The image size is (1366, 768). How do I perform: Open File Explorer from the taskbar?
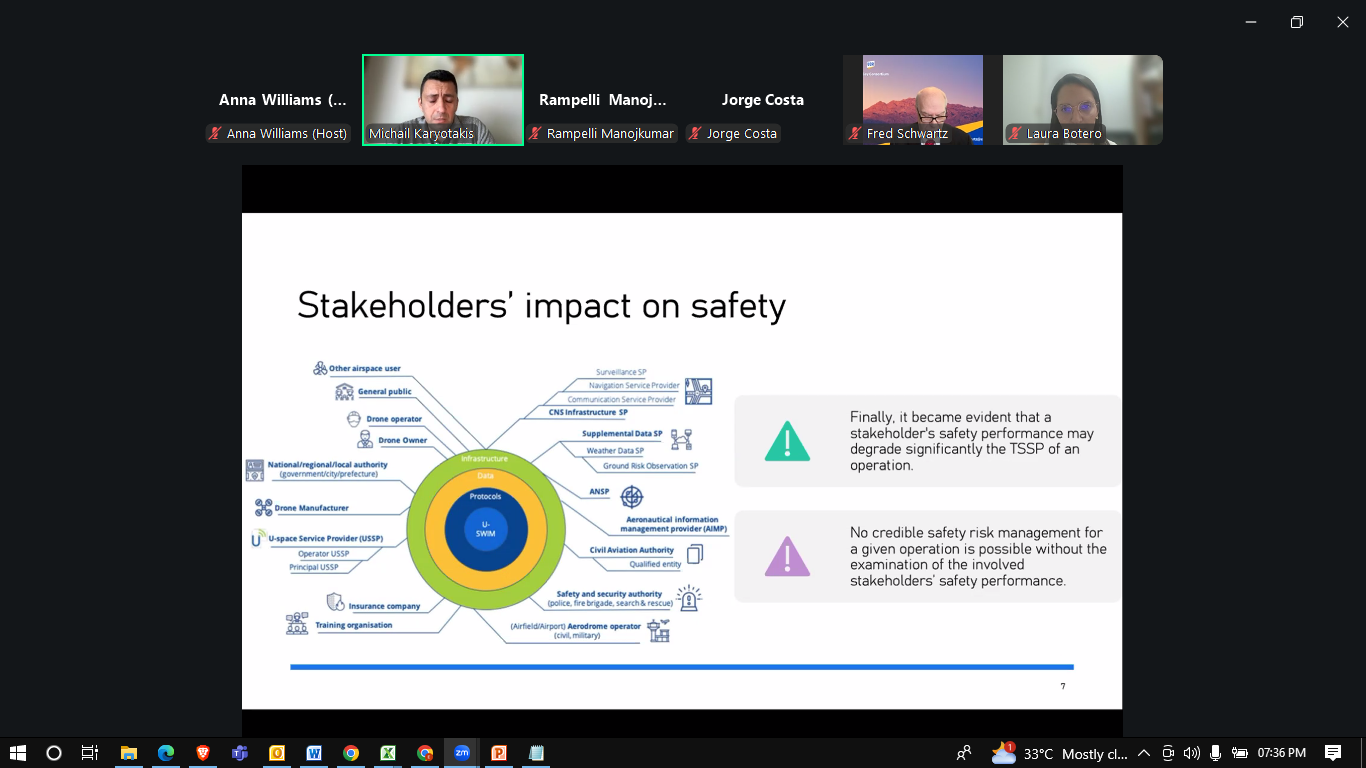pos(128,753)
